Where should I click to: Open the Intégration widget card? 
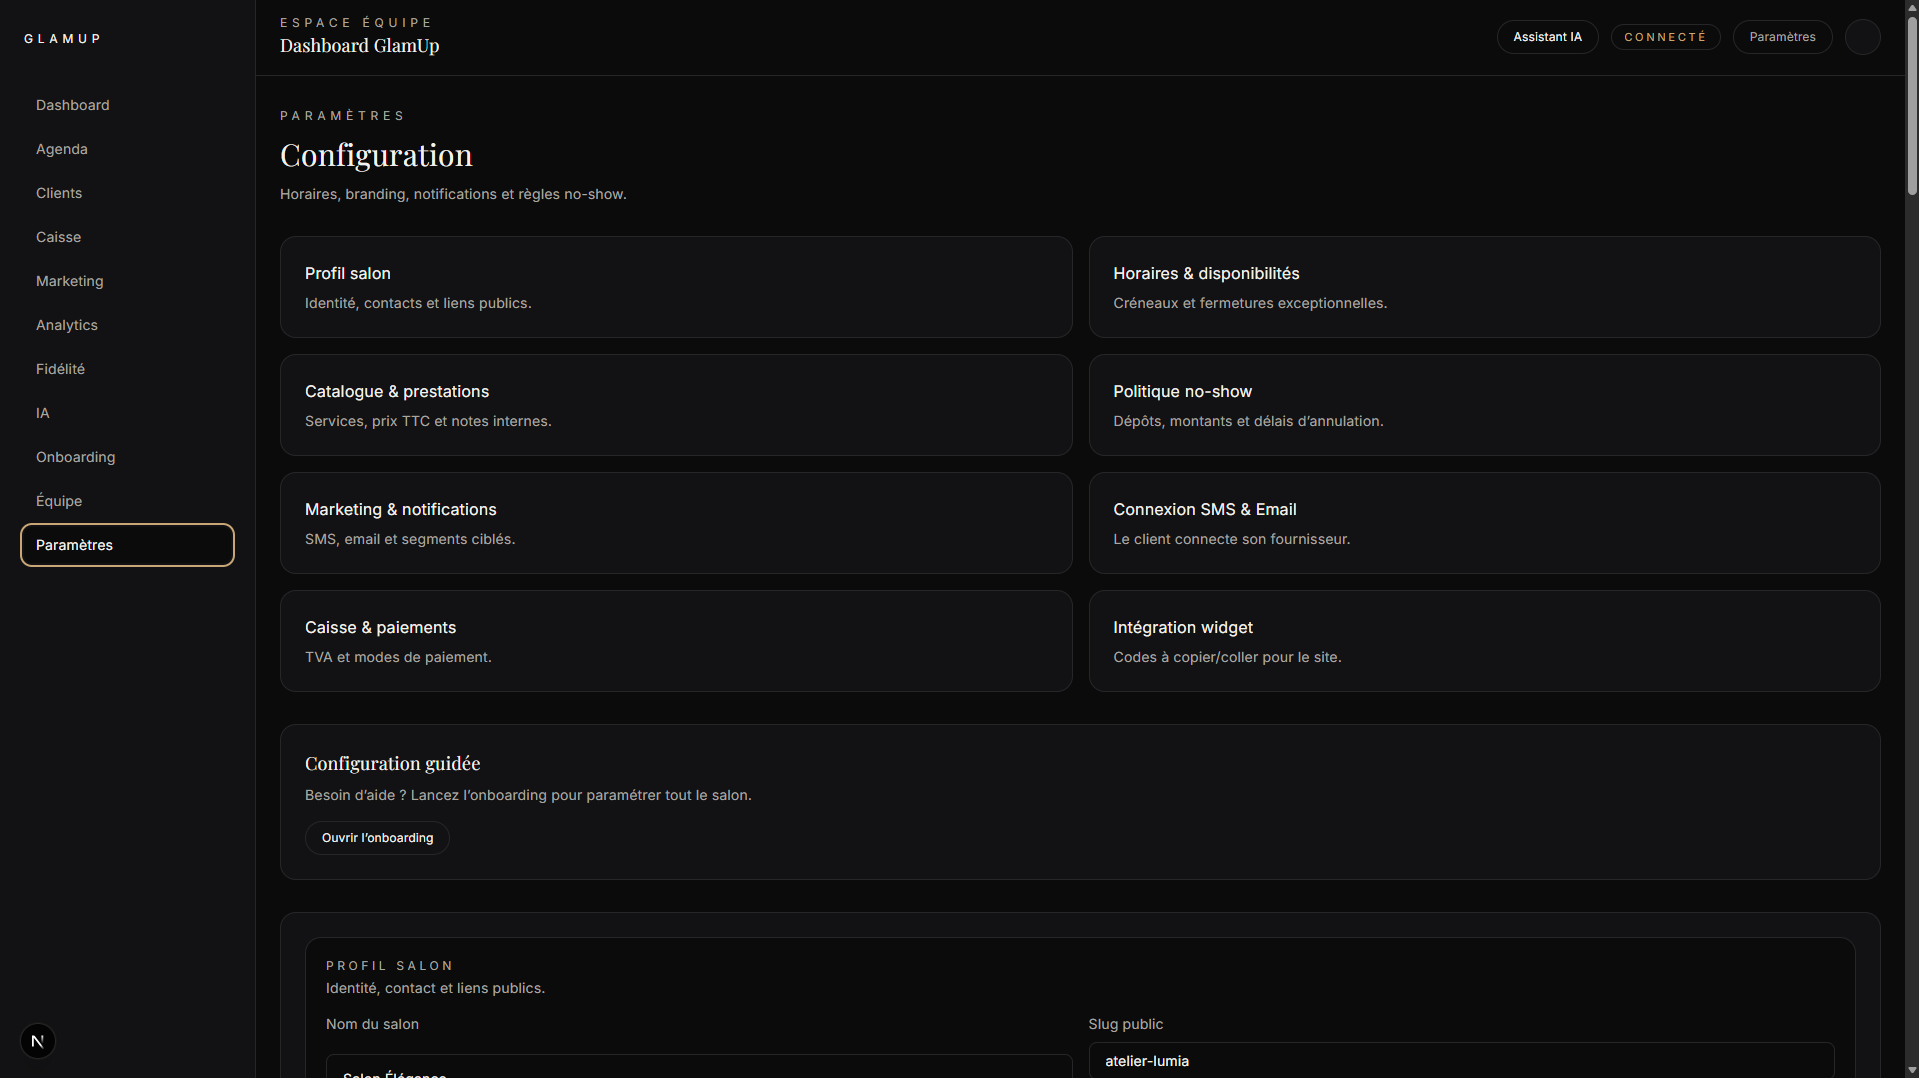pyautogui.click(x=1483, y=641)
